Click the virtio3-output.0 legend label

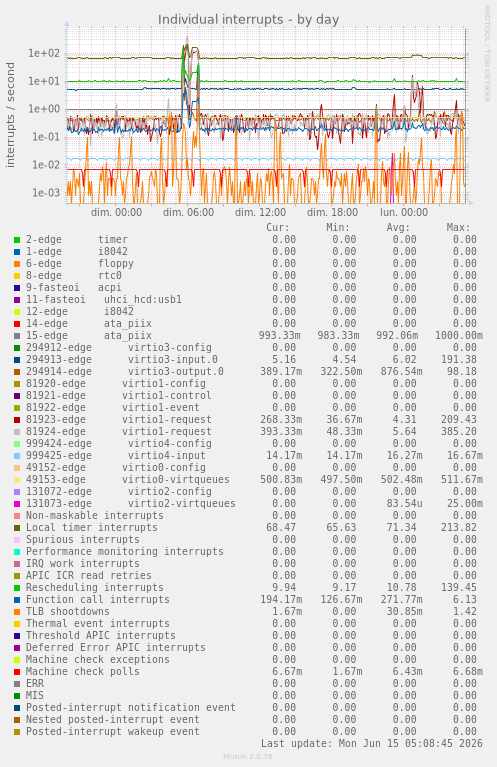[176, 371]
